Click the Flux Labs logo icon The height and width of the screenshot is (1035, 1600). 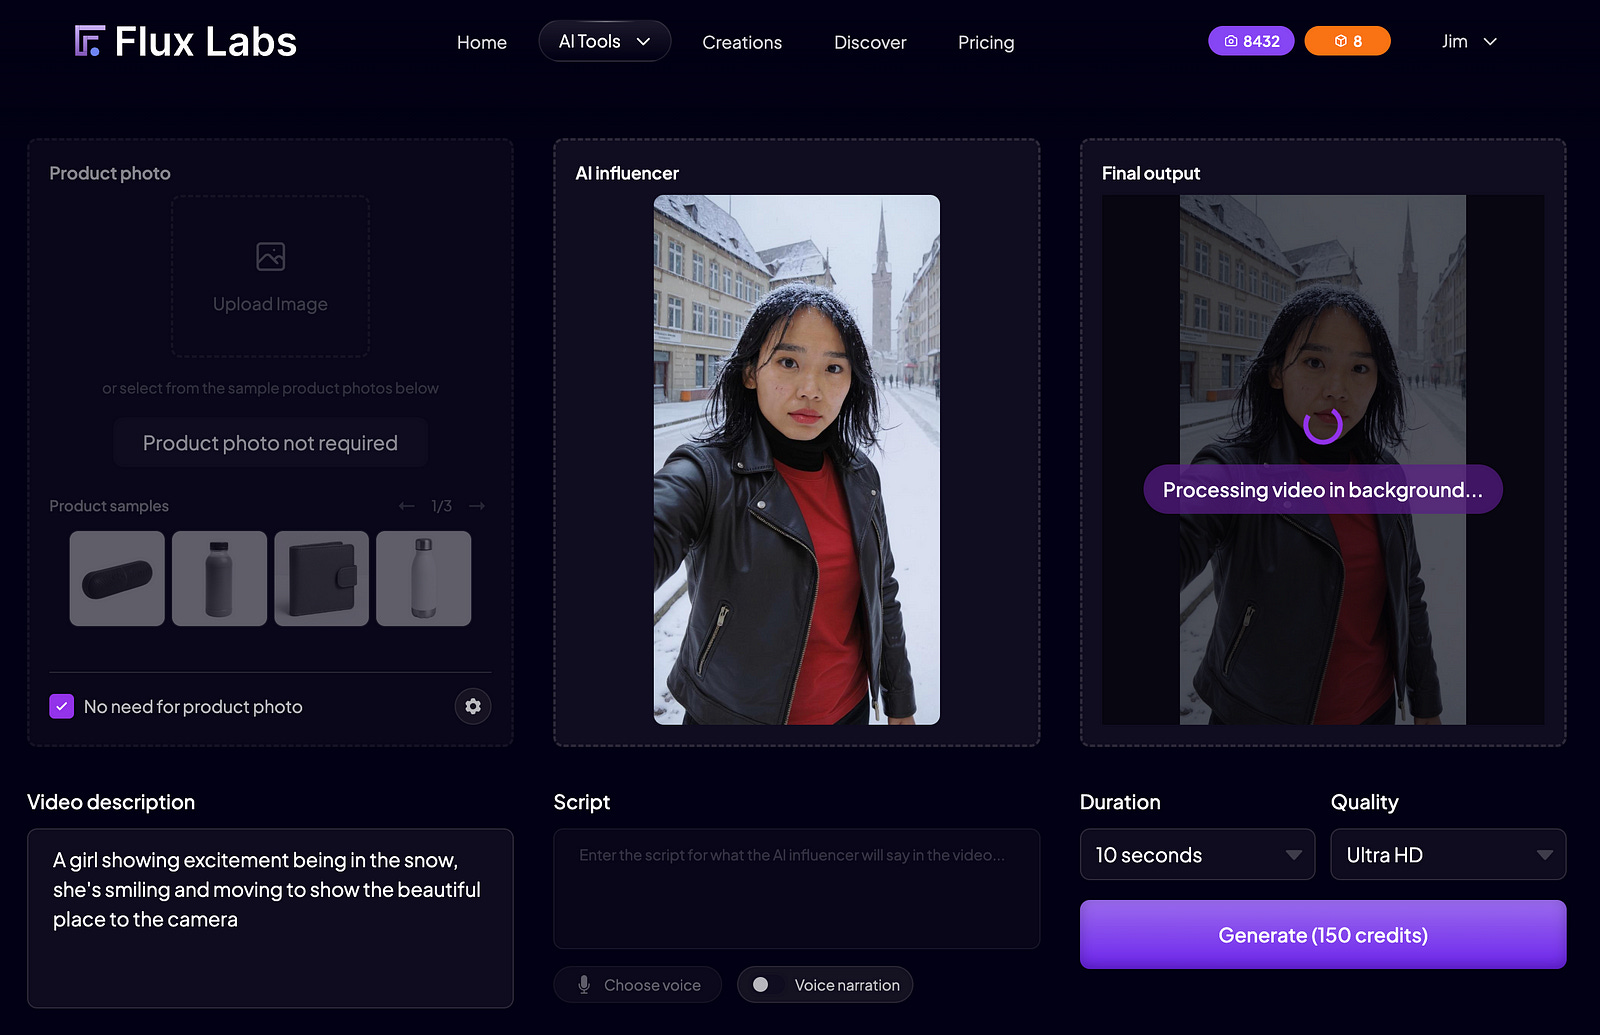pos(89,41)
